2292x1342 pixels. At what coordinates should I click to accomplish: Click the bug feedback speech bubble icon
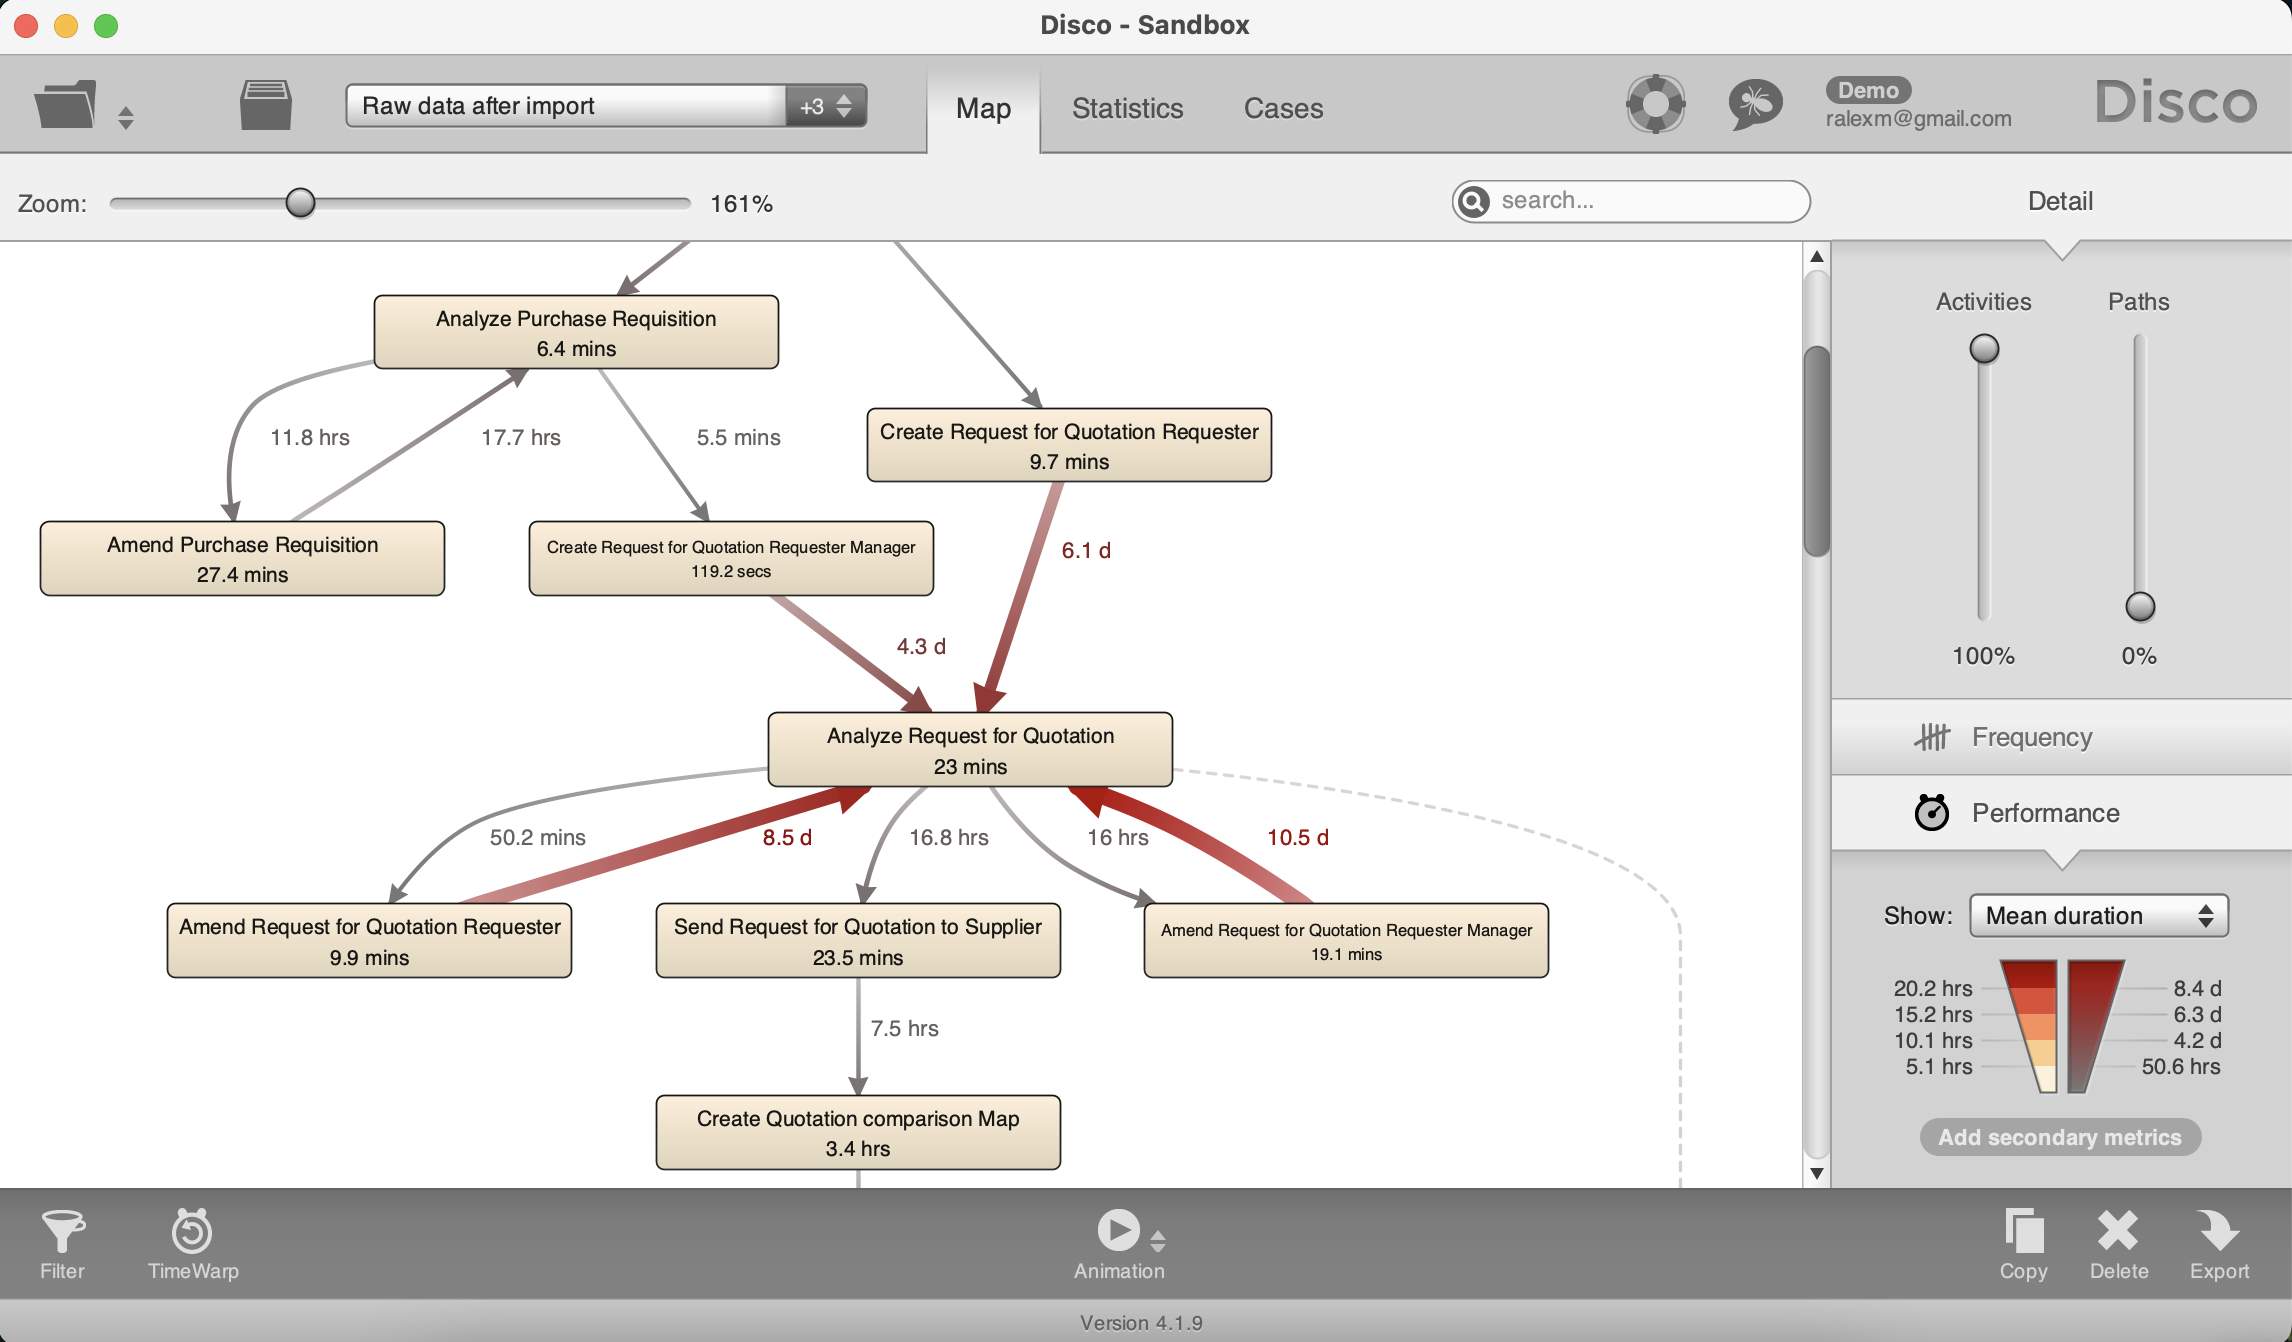tap(1755, 104)
